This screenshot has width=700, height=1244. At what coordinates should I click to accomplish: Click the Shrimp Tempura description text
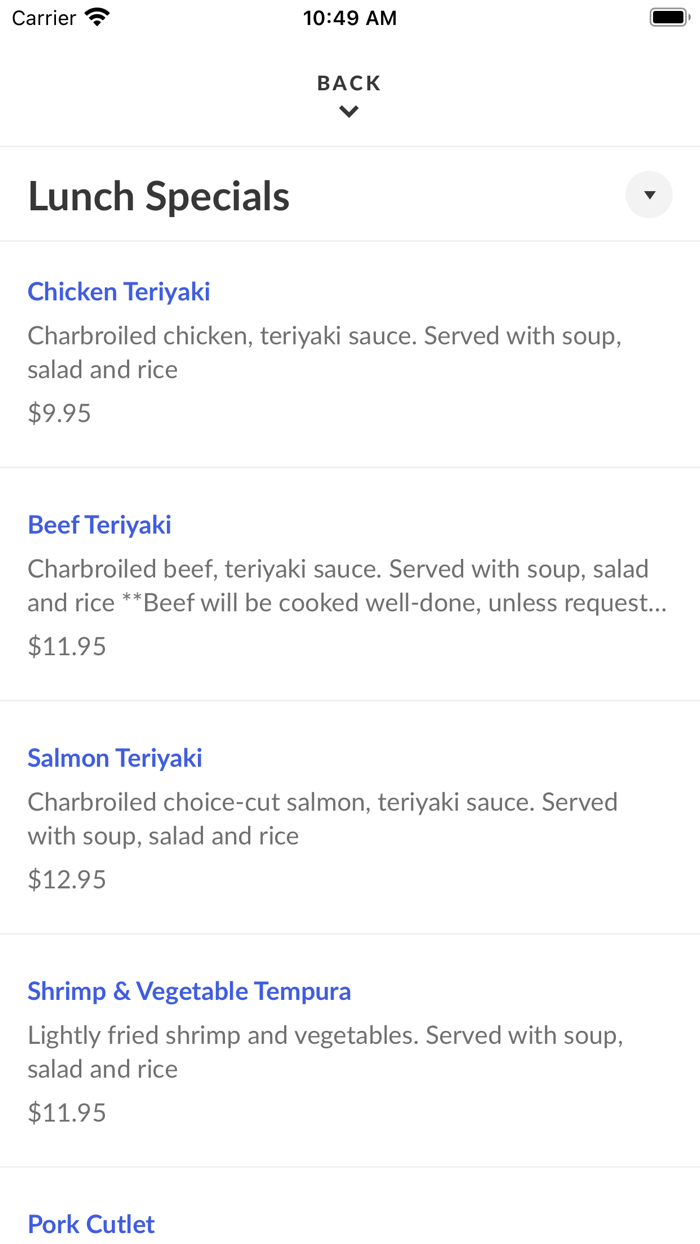coord(326,1052)
